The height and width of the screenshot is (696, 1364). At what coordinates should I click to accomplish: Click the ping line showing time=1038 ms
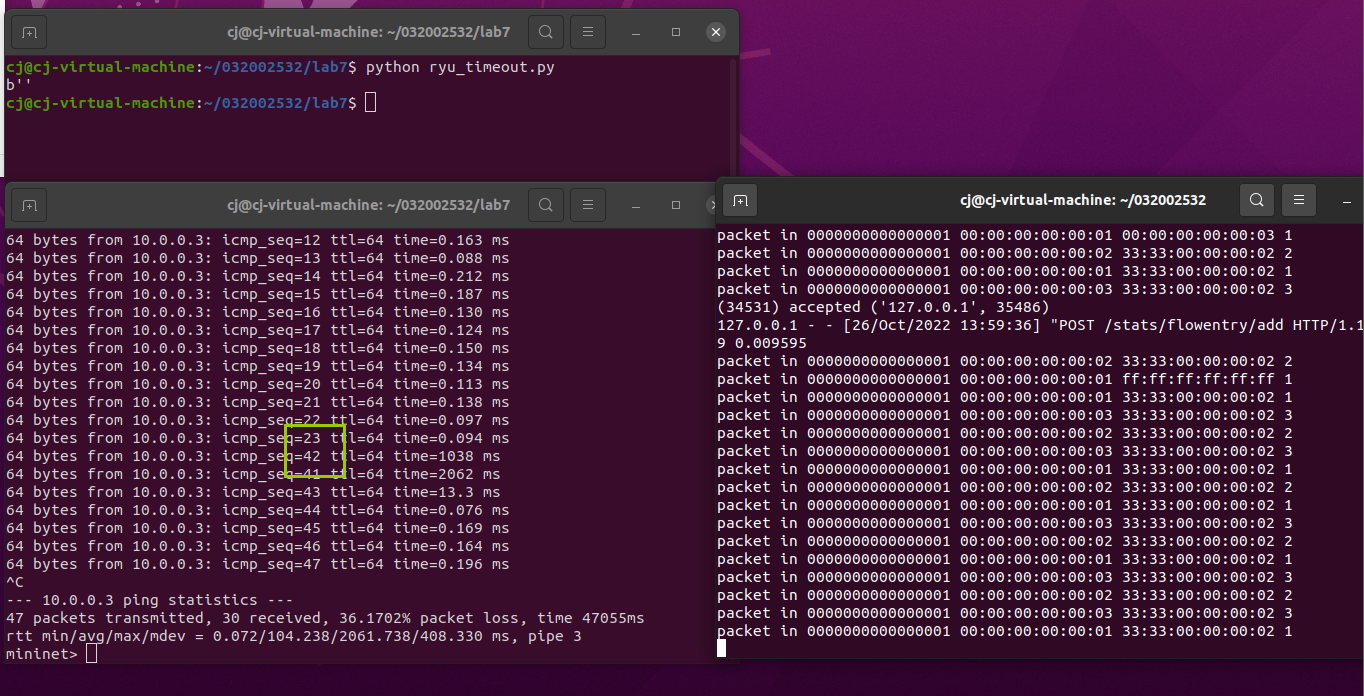point(253,457)
